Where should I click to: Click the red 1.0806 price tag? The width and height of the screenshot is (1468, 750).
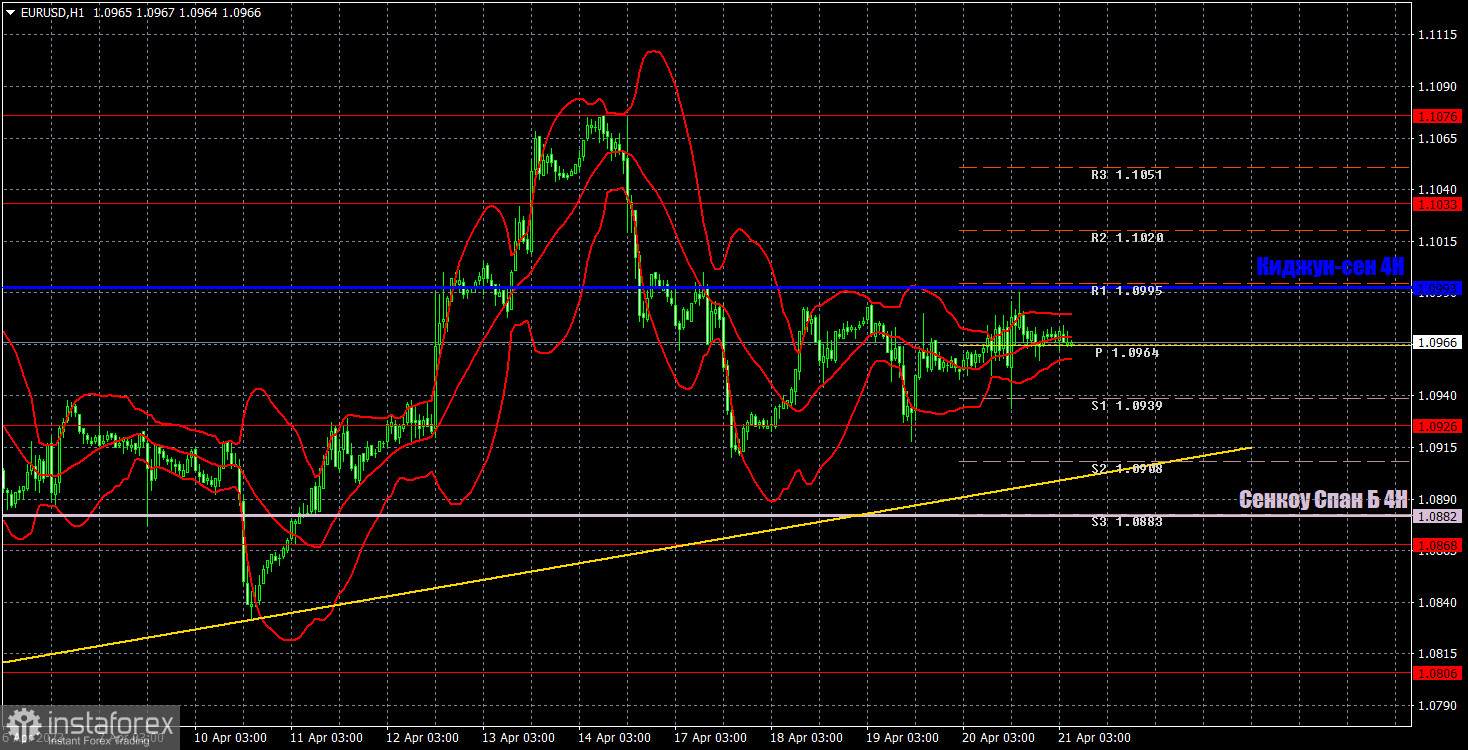[1438, 673]
